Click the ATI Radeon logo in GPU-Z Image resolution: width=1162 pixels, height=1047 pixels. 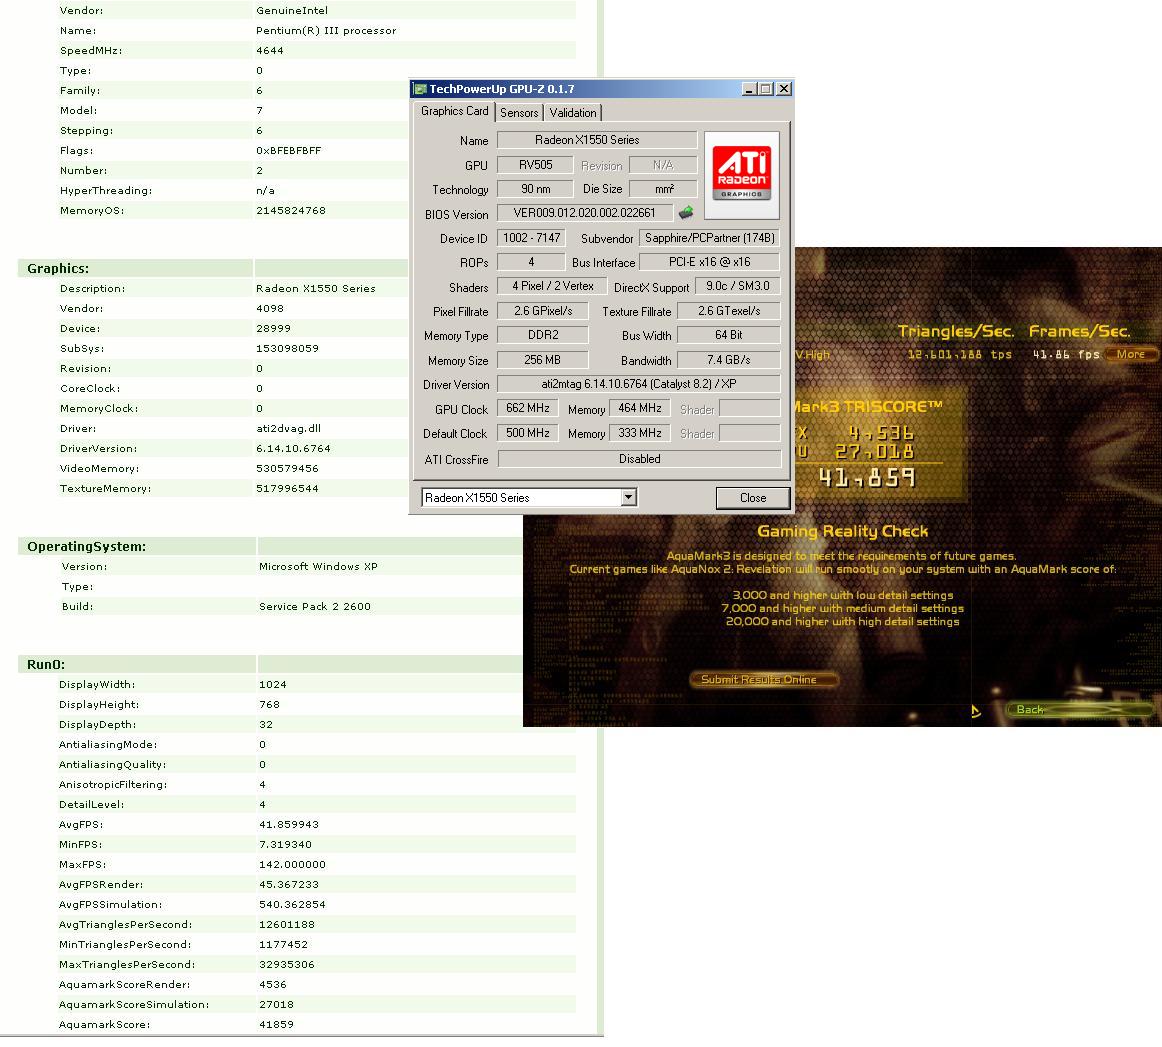pos(742,175)
